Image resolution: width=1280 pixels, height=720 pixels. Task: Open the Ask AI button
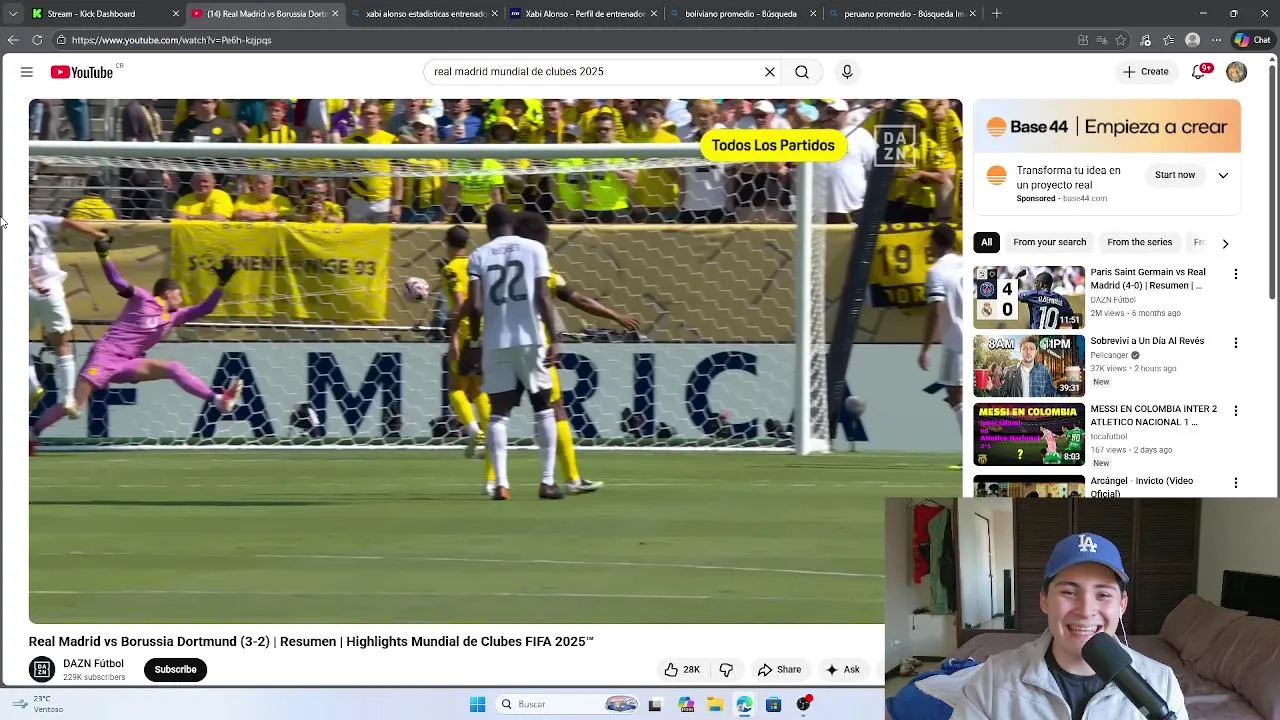tap(842, 670)
